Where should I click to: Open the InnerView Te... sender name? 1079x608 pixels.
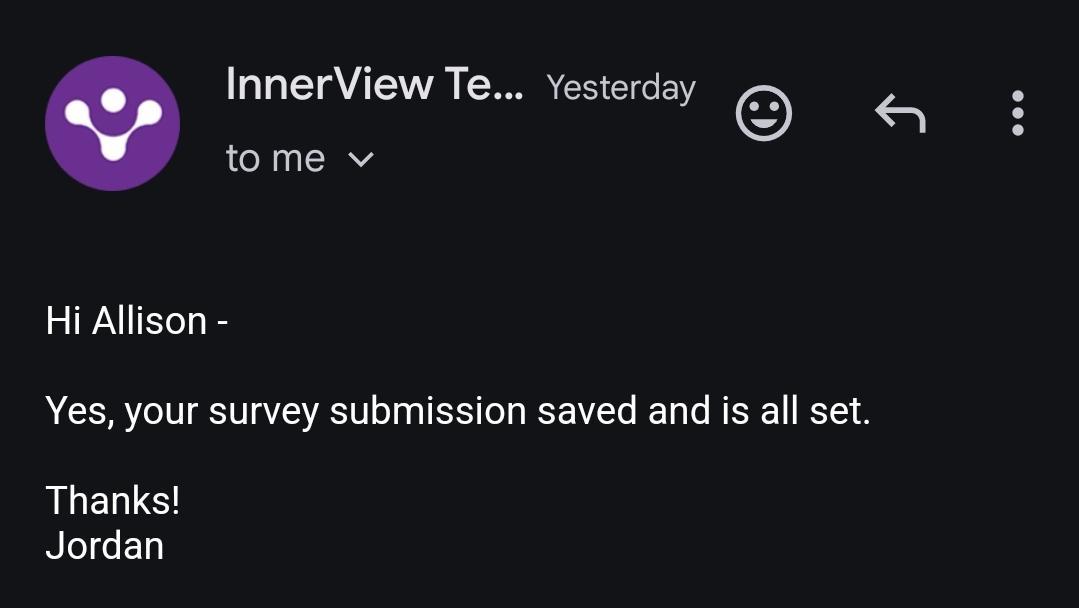(374, 84)
